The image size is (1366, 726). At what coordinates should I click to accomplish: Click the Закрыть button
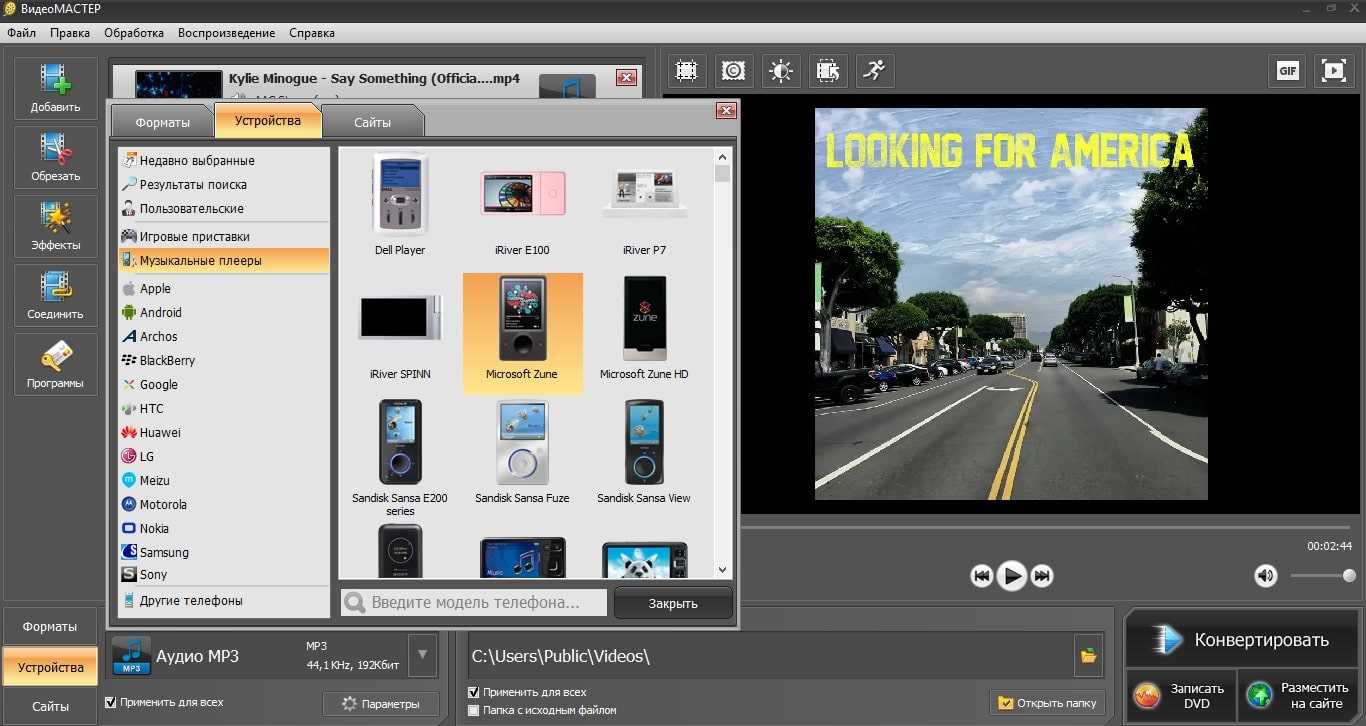pos(673,603)
